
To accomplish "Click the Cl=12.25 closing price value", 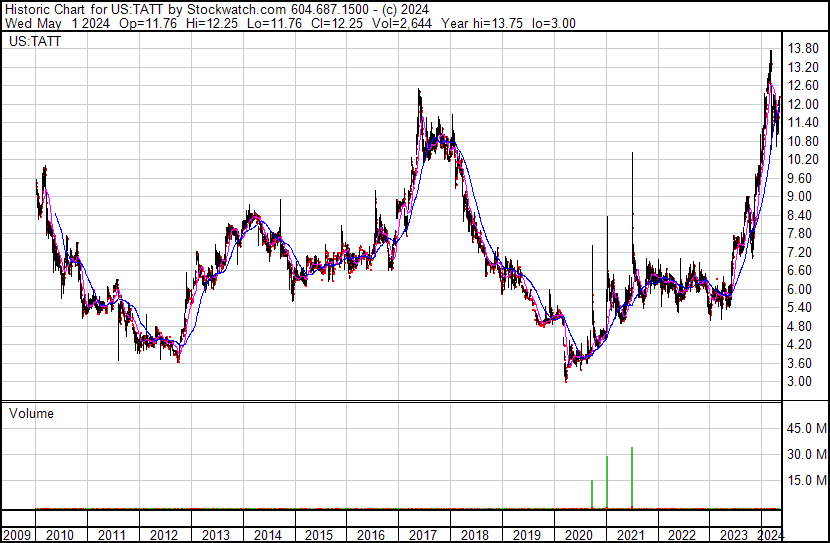I will coord(337,23).
